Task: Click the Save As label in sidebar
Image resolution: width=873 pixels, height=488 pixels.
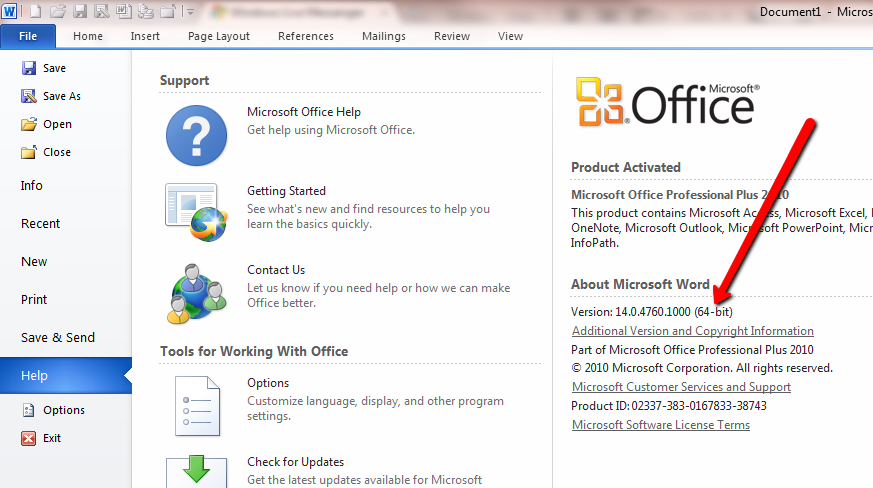Action: pos(62,96)
